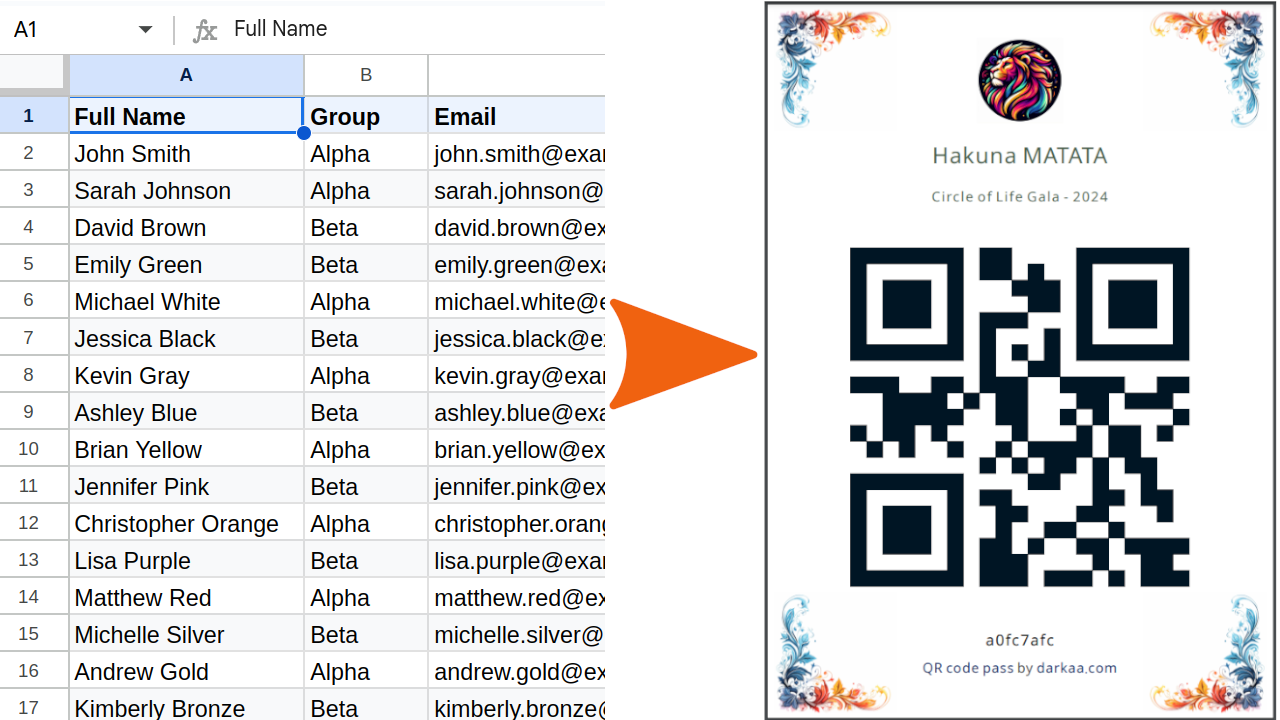
Task: Select row header number 9
Action: click(x=34, y=412)
